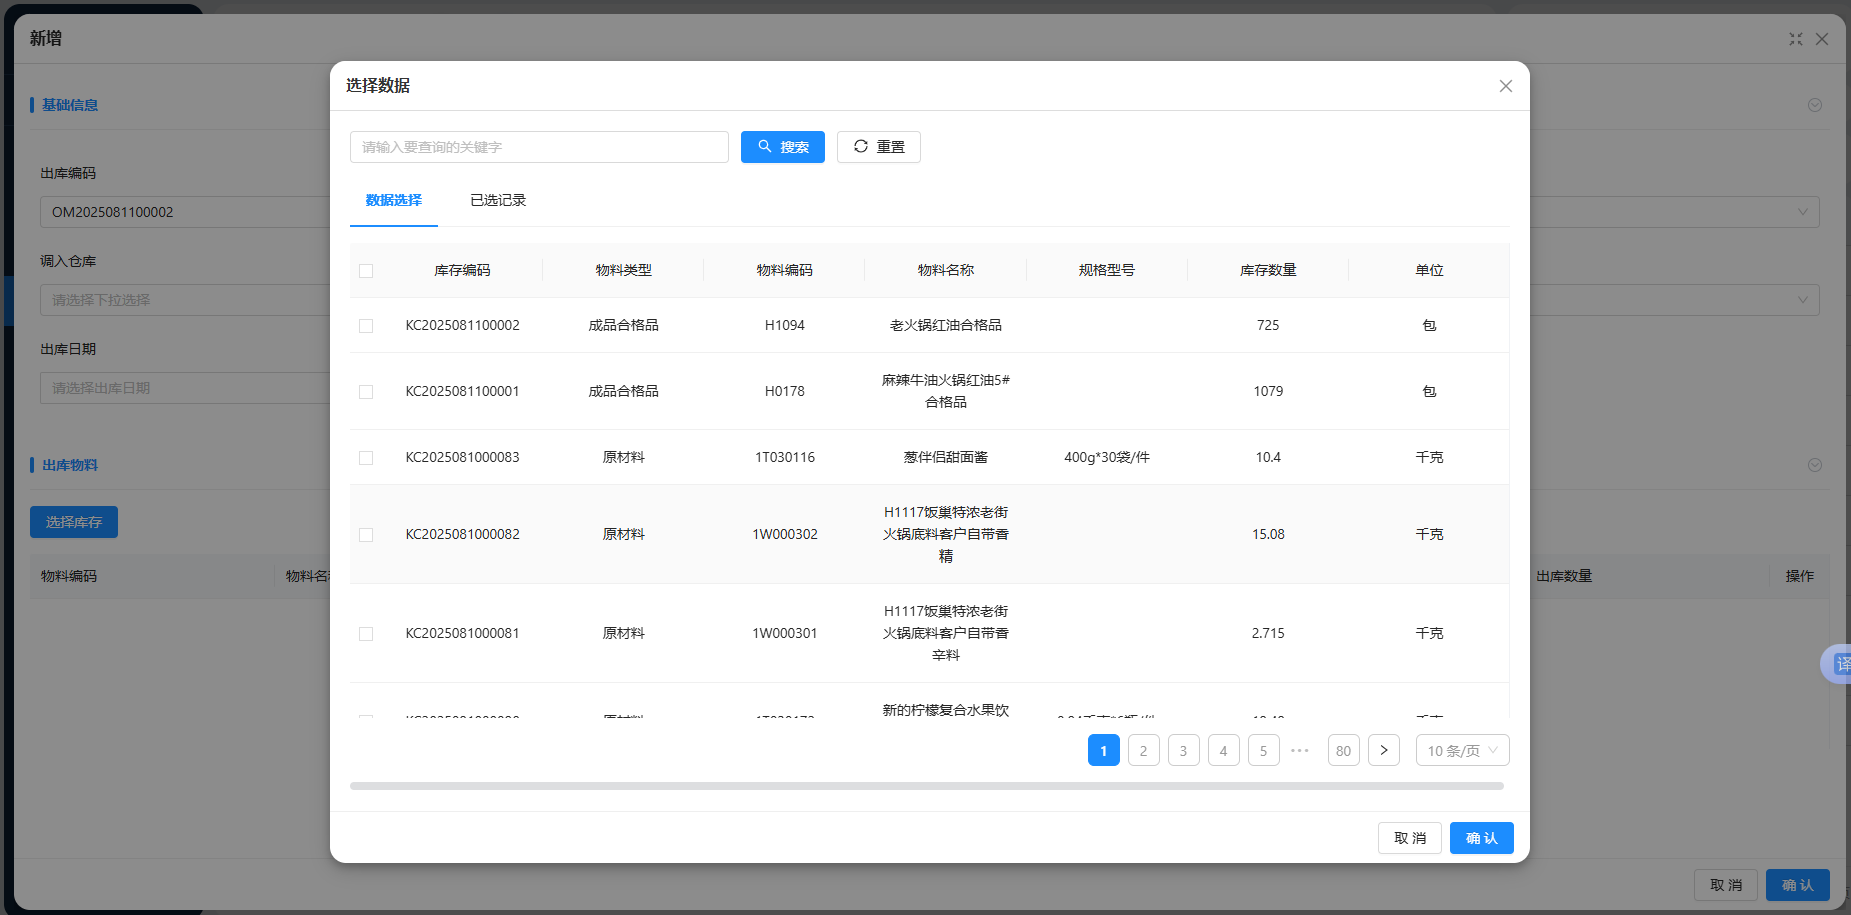Click the 出库物料 section title
1851x915 pixels.
pyautogui.click(x=70, y=465)
